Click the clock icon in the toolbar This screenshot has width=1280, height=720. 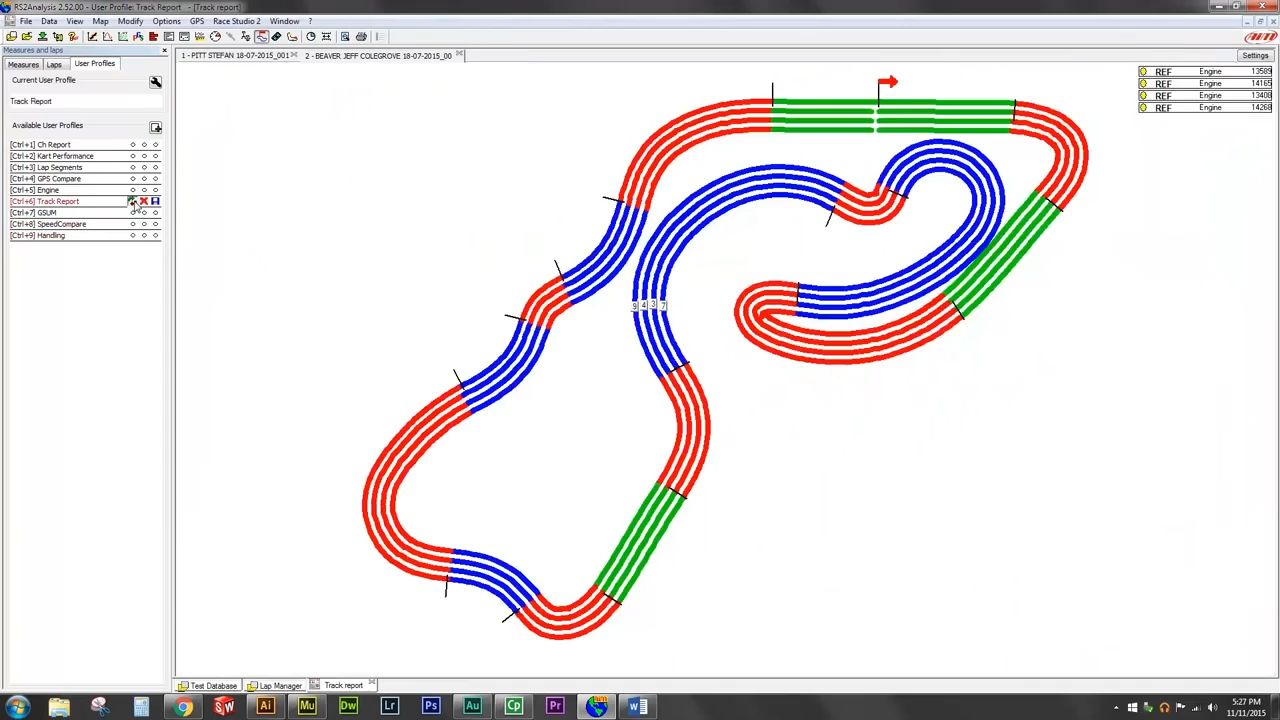coord(310,37)
